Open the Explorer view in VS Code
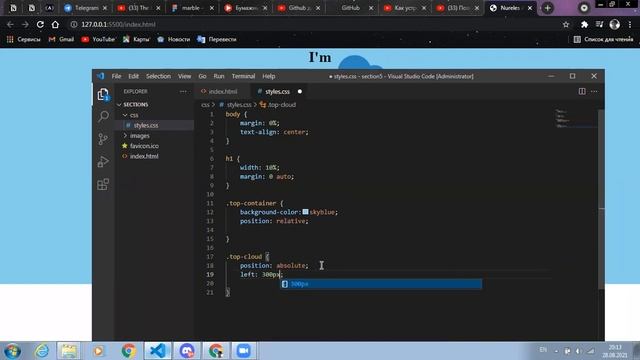 [x=103, y=94]
